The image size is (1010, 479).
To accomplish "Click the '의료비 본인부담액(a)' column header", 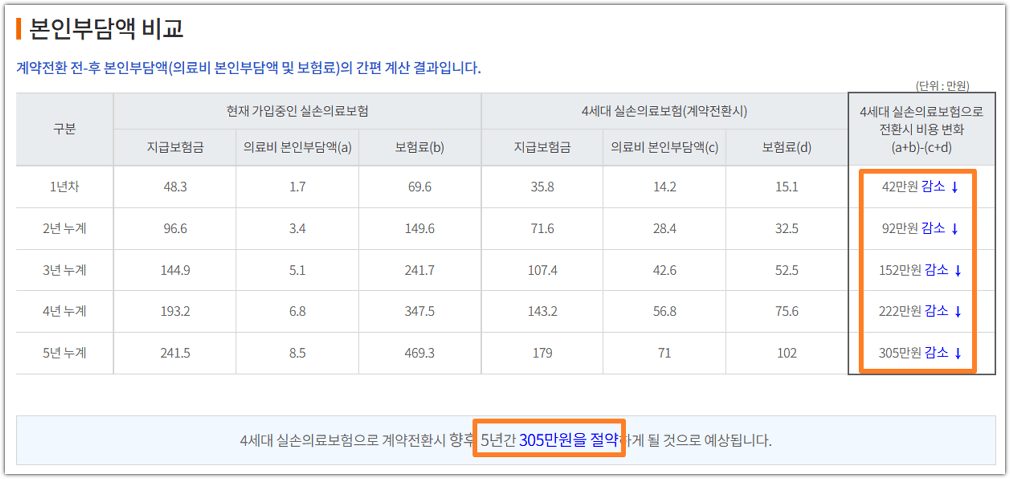I will (x=297, y=147).
